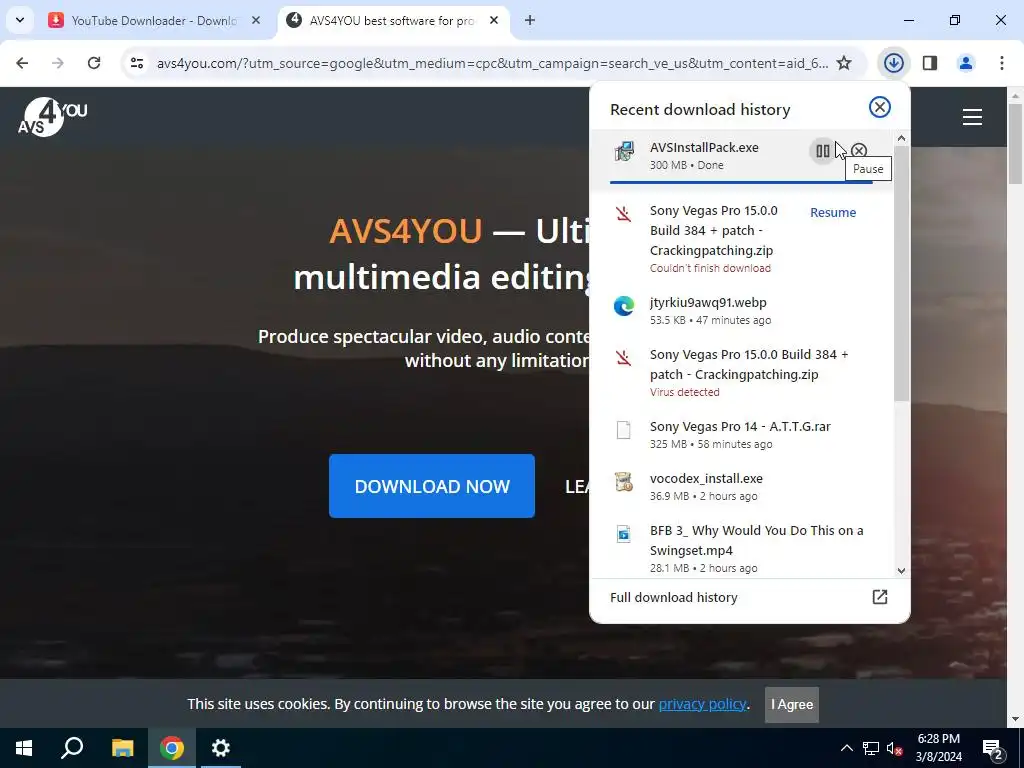Pause the AVSInstallPack.exe download

pos(822,152)
